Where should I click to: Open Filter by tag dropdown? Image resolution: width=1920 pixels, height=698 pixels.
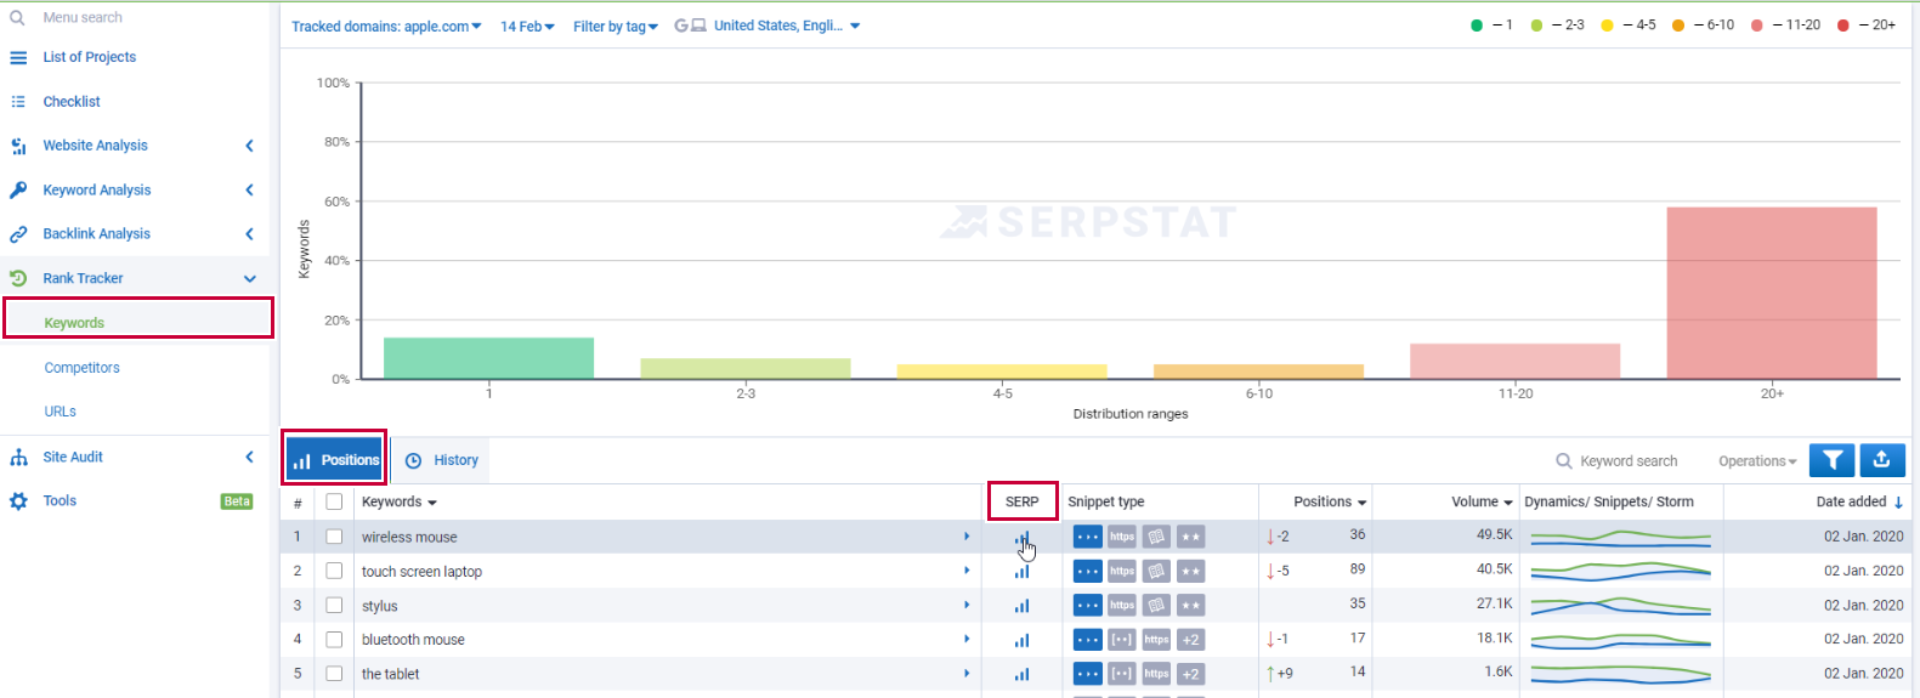click(x=615, y=26)
